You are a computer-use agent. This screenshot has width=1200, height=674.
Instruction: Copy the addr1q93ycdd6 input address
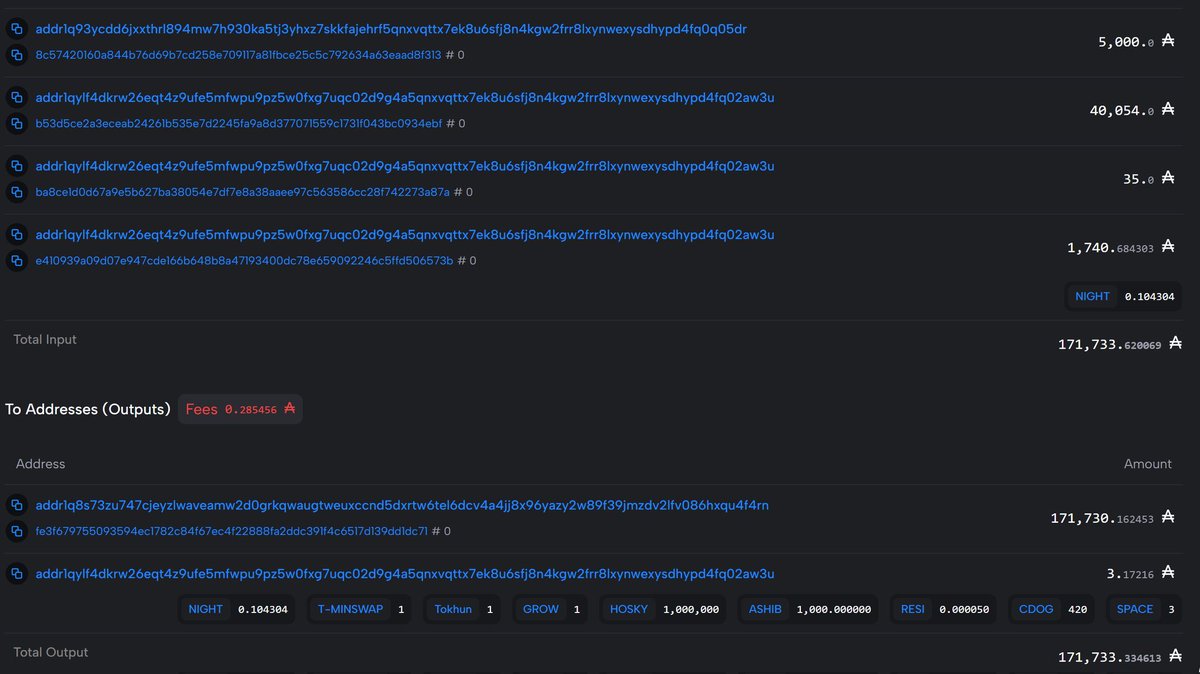tap(16, 29)
